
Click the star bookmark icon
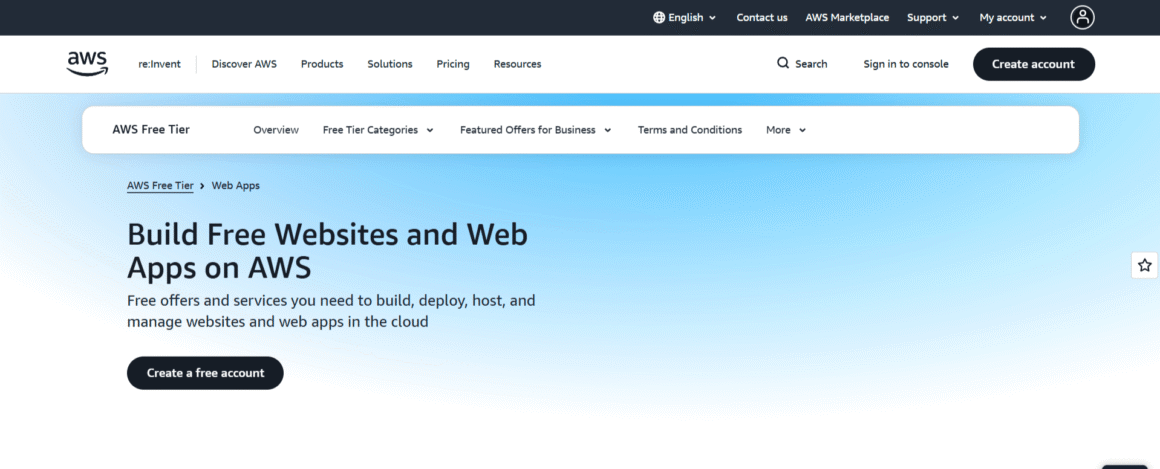click(1144, 265)
